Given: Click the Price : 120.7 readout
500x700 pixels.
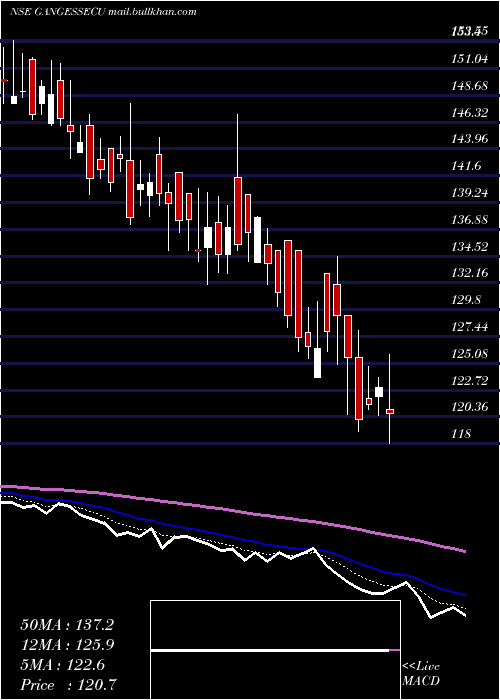Looking at the screenshot, I should coord(70,685).
